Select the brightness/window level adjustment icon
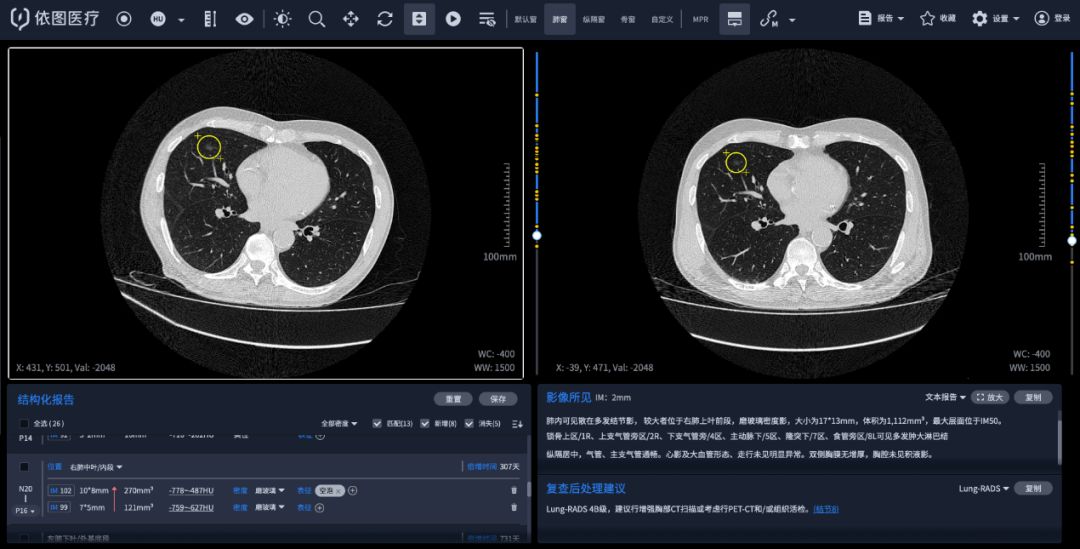 [x=283, y=19]
